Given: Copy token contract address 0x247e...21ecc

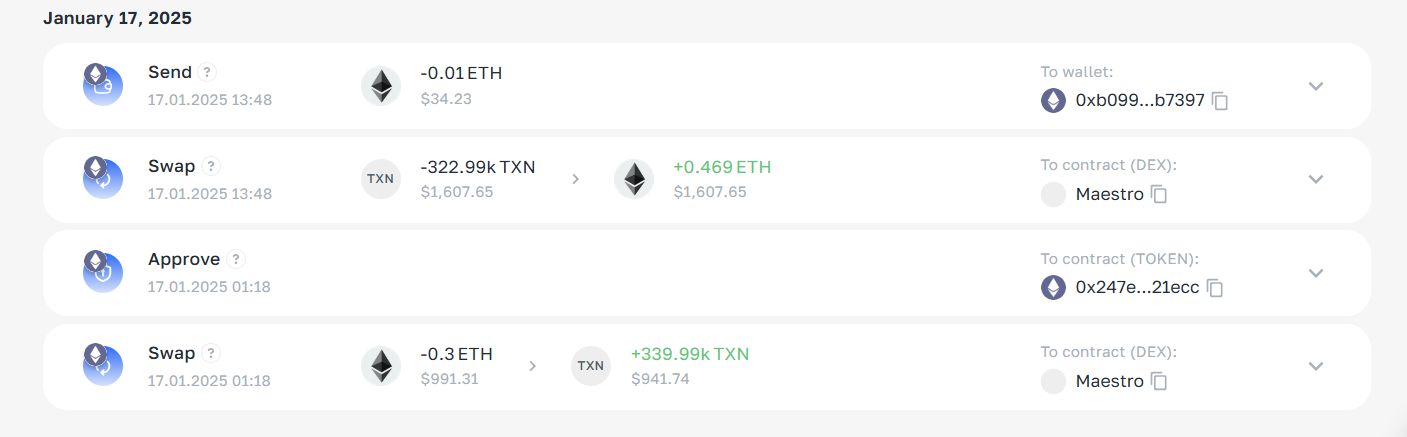Looking at the screenshot, I should [x=1215, y=288].
